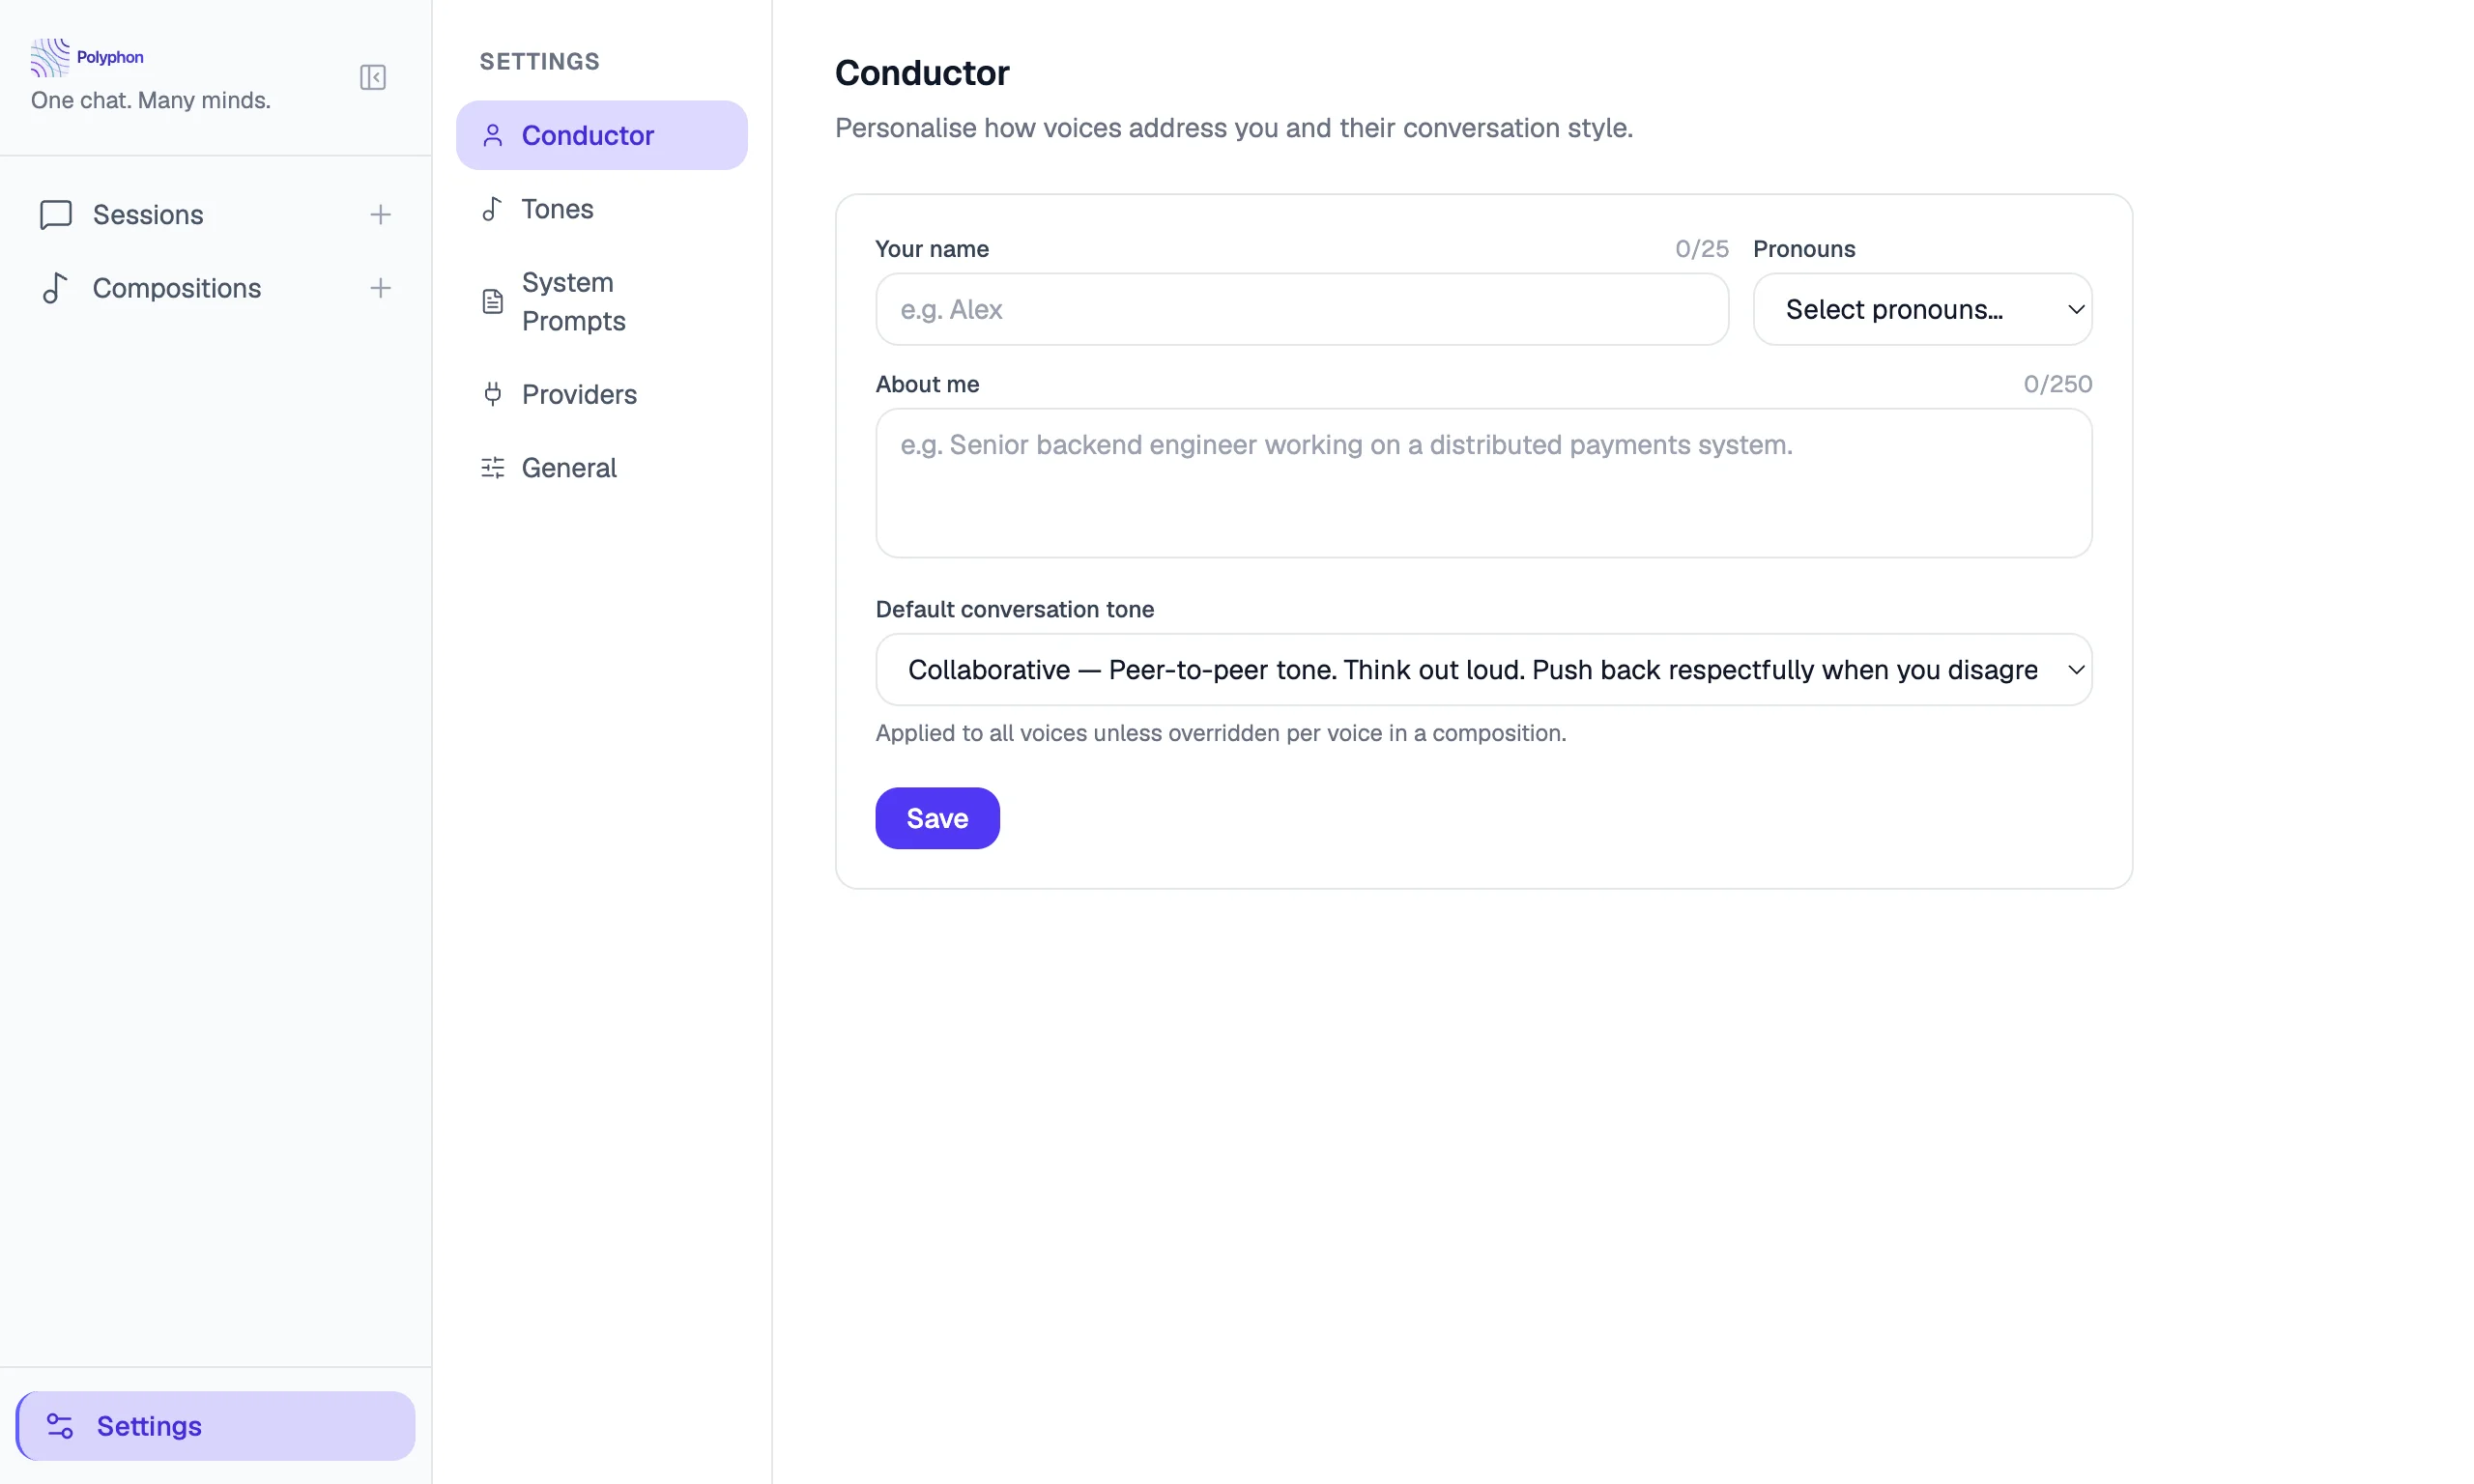Click inside the About me text area
This screenshot has height=1484, width=2474.
(1482, 484)
